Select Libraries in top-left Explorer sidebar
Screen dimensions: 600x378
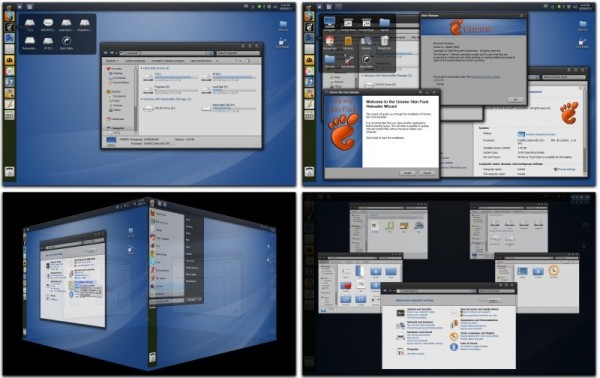coord(114,92)
